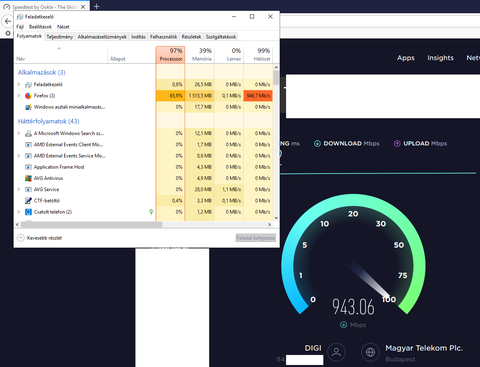
Task: Open Apps link on Speedtest page
Action: (x=406, y=58)
